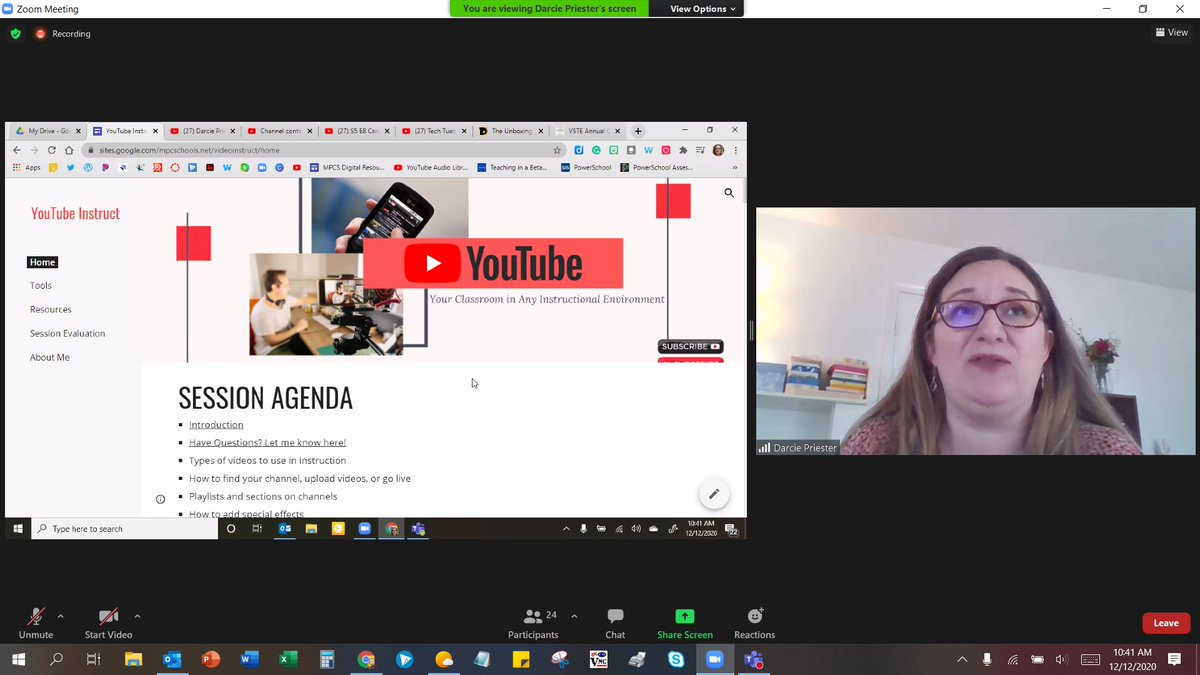This screenshot has height=675, width=1200.
Task: Open Skype from the taskbar
Action: click(676, 660)
